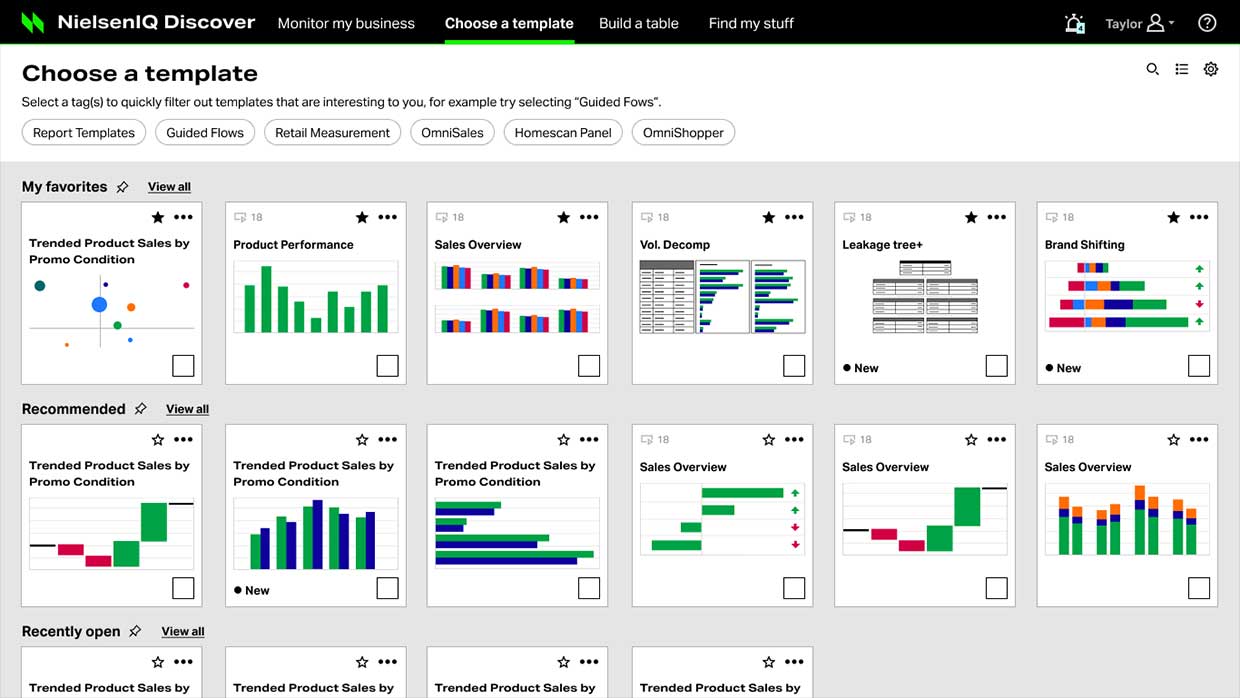
Task: Switch to list view icon
Action: 1182,69
